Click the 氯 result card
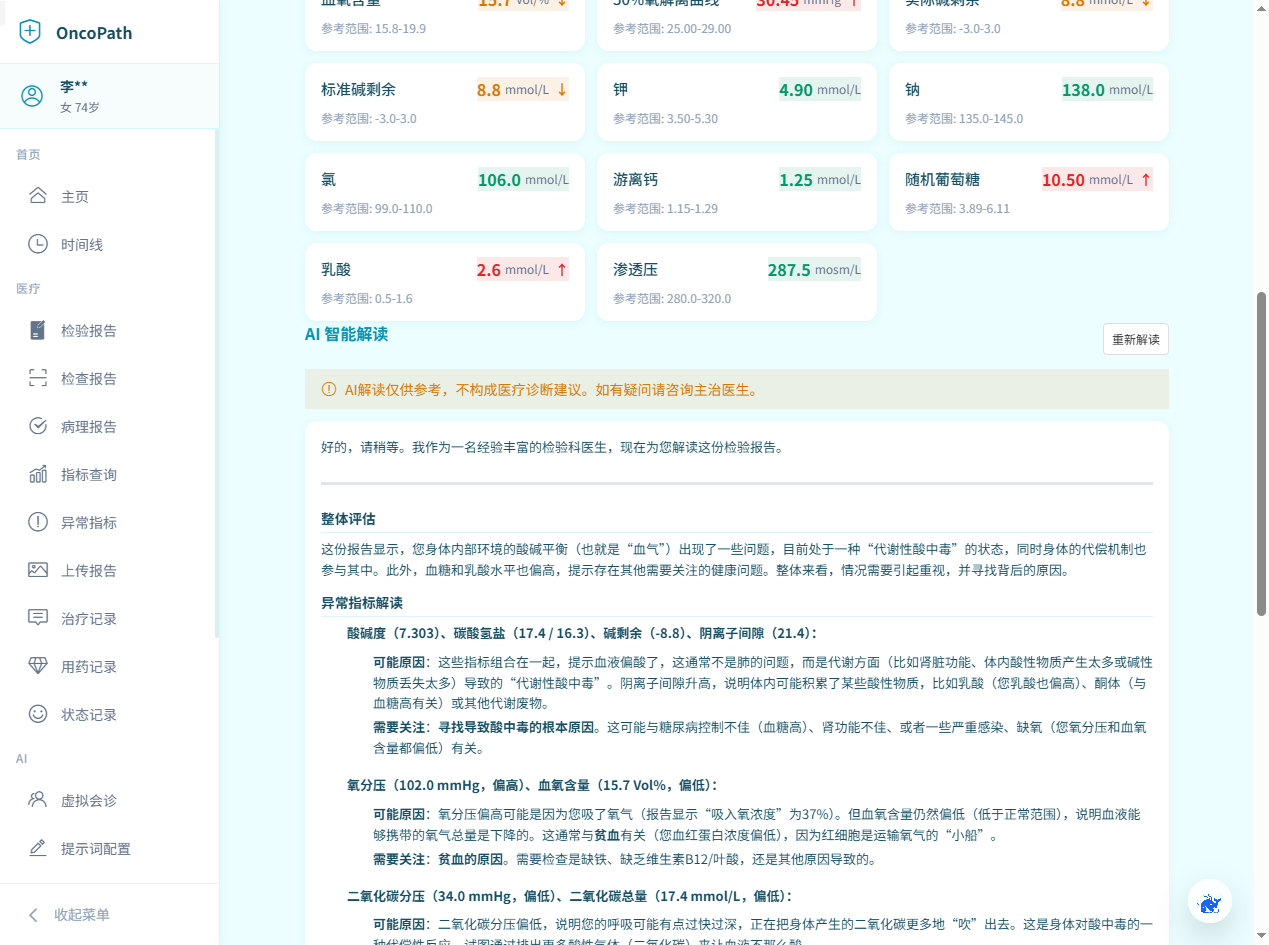 445,192
